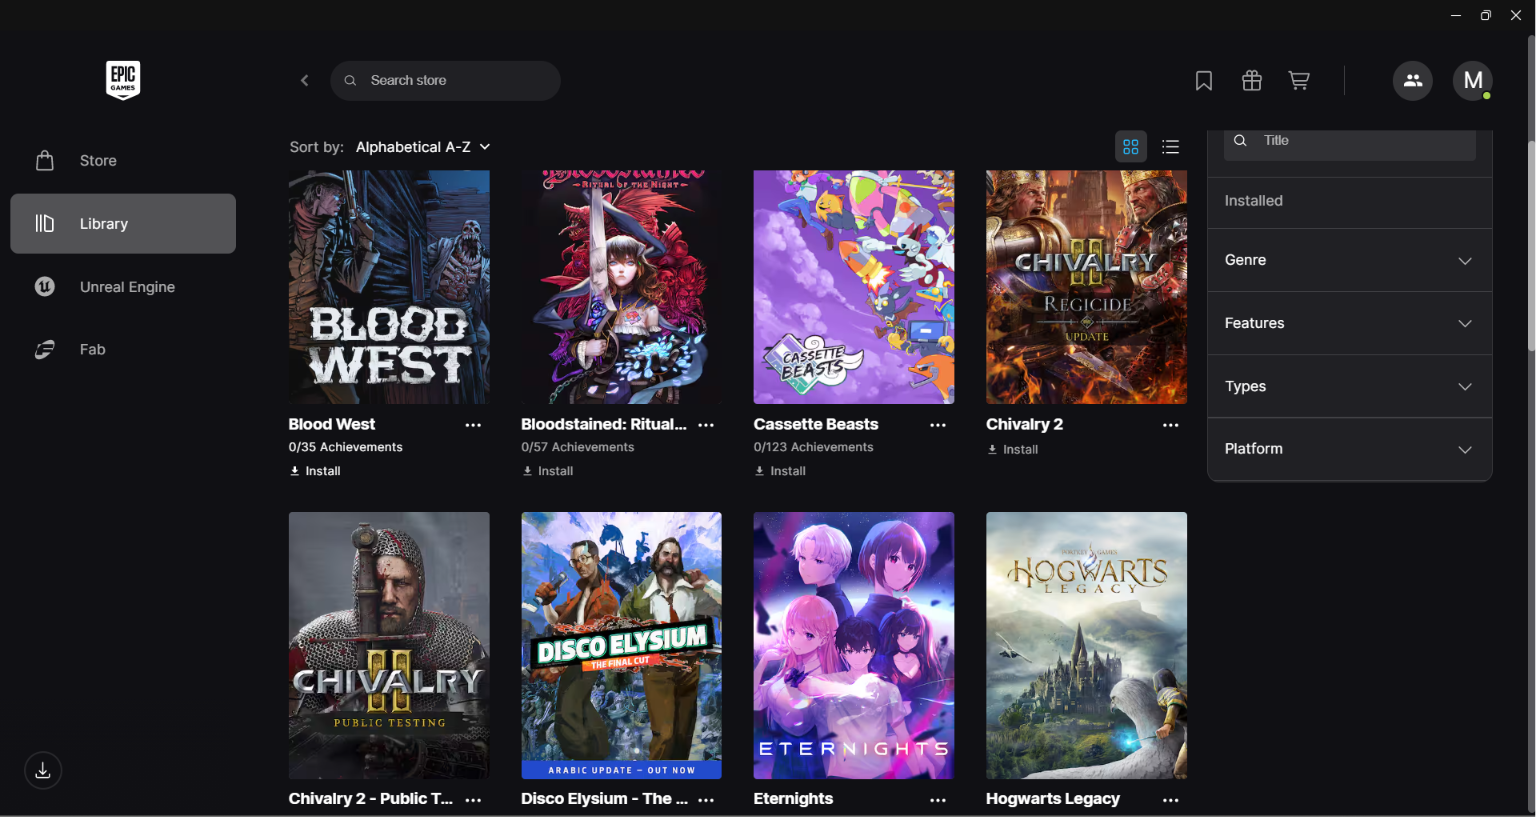Open more options for Eternights

[938, 800]
